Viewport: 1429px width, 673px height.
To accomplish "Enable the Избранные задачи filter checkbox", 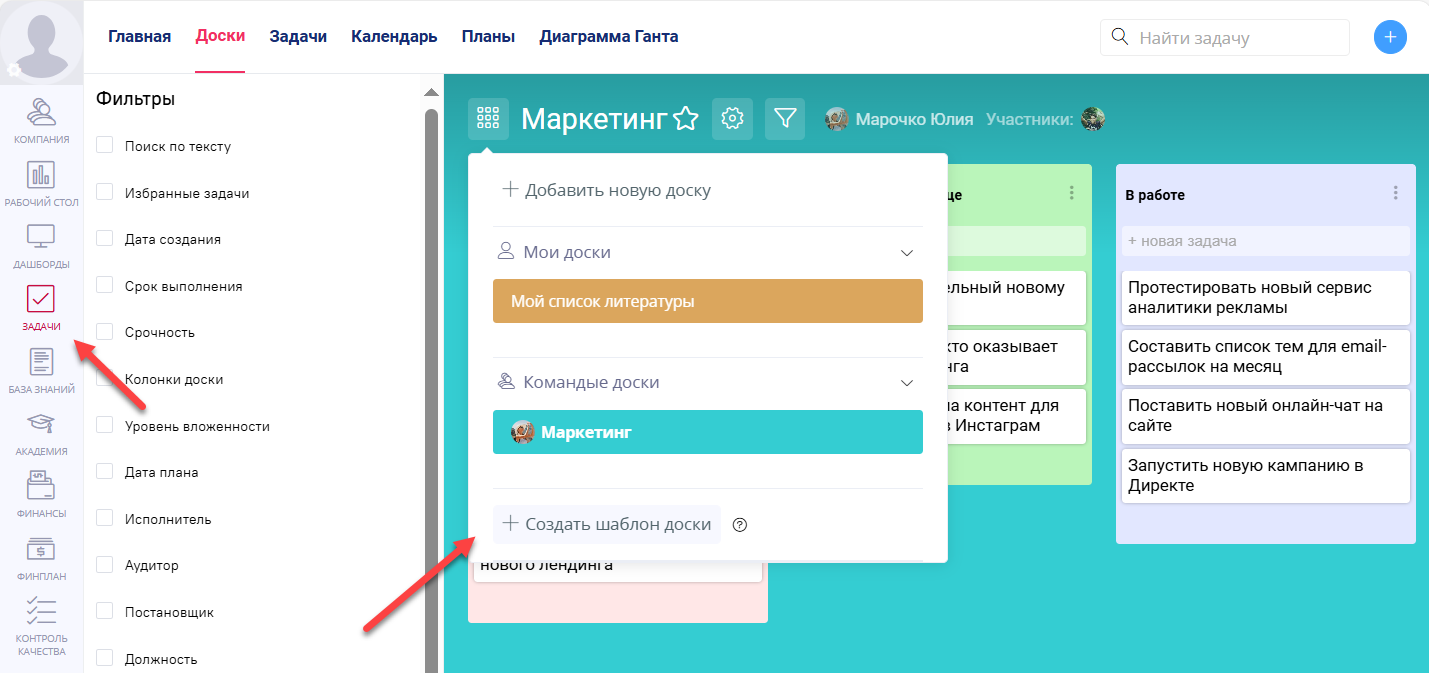I will click(x=105, y=192).
